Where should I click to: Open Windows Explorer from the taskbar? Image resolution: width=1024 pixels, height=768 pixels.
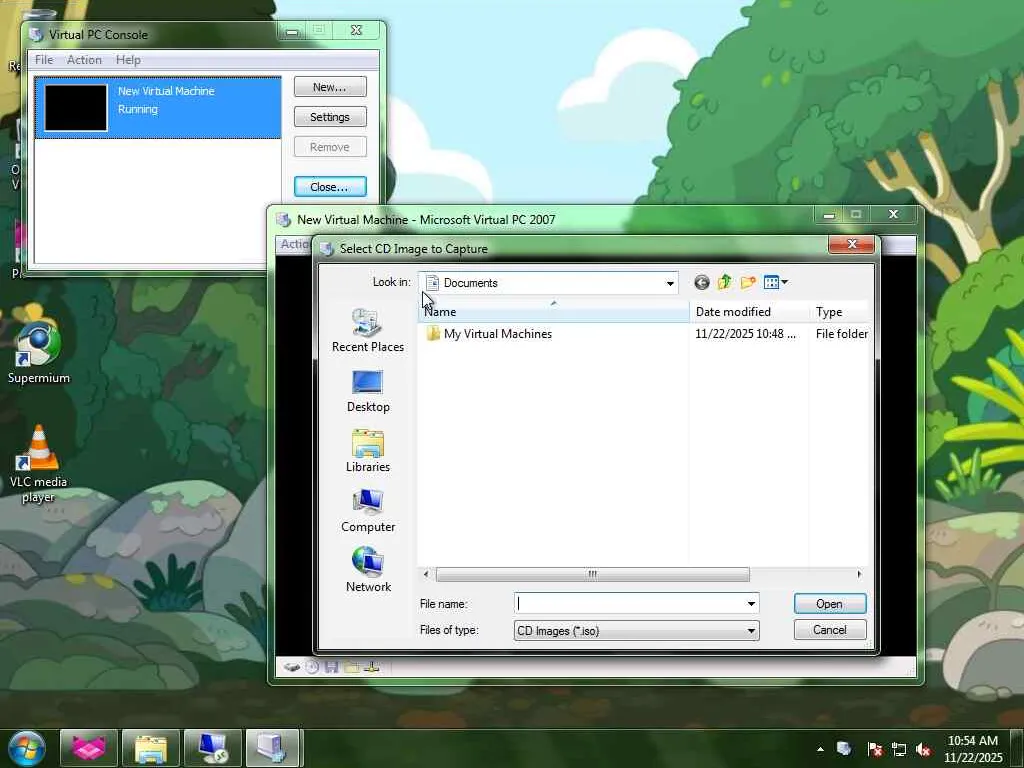click(x=151, y=748)
